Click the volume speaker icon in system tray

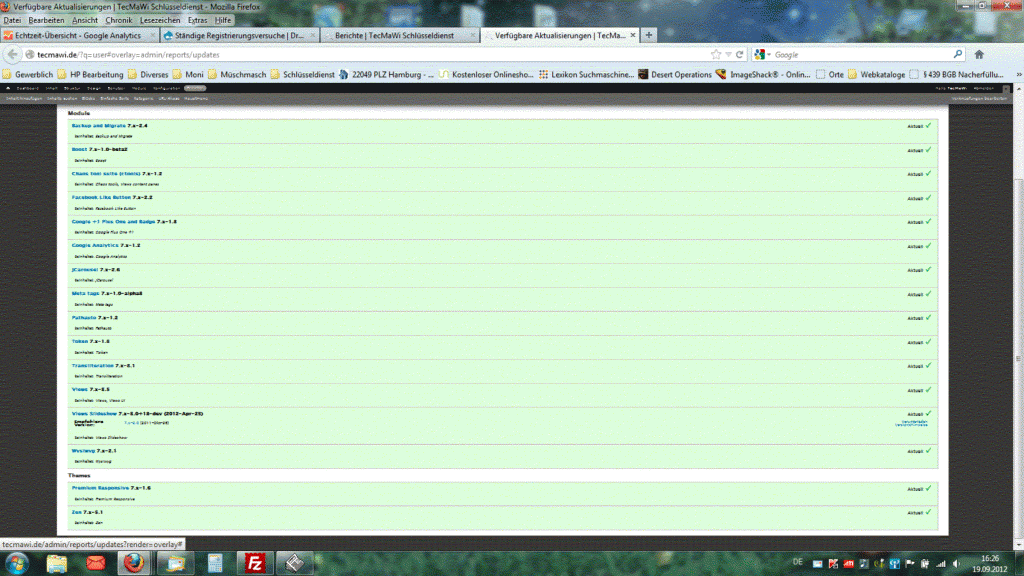pyautogui.click(x=957, y=563)
